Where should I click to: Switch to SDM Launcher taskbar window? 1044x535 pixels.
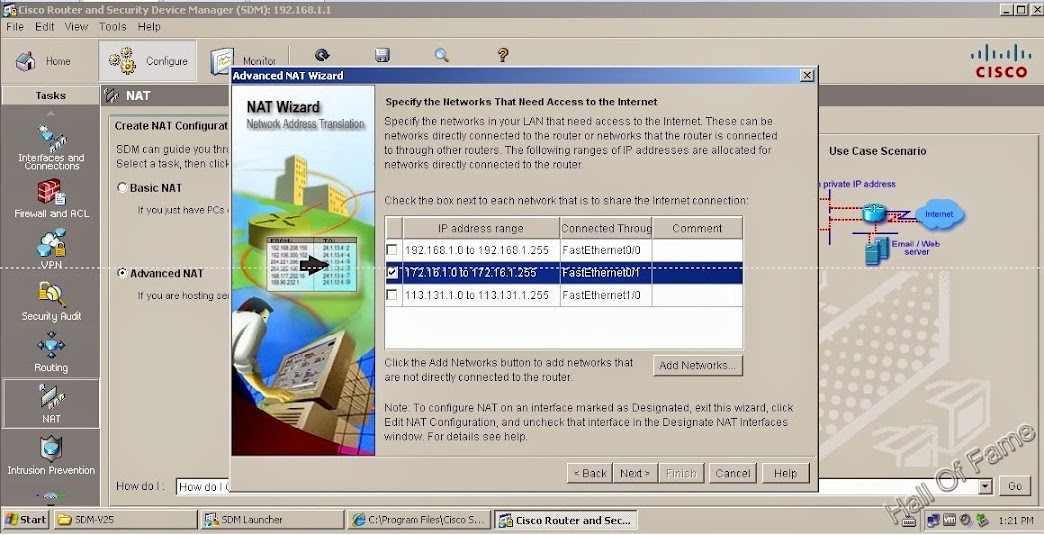click(272, 520)
